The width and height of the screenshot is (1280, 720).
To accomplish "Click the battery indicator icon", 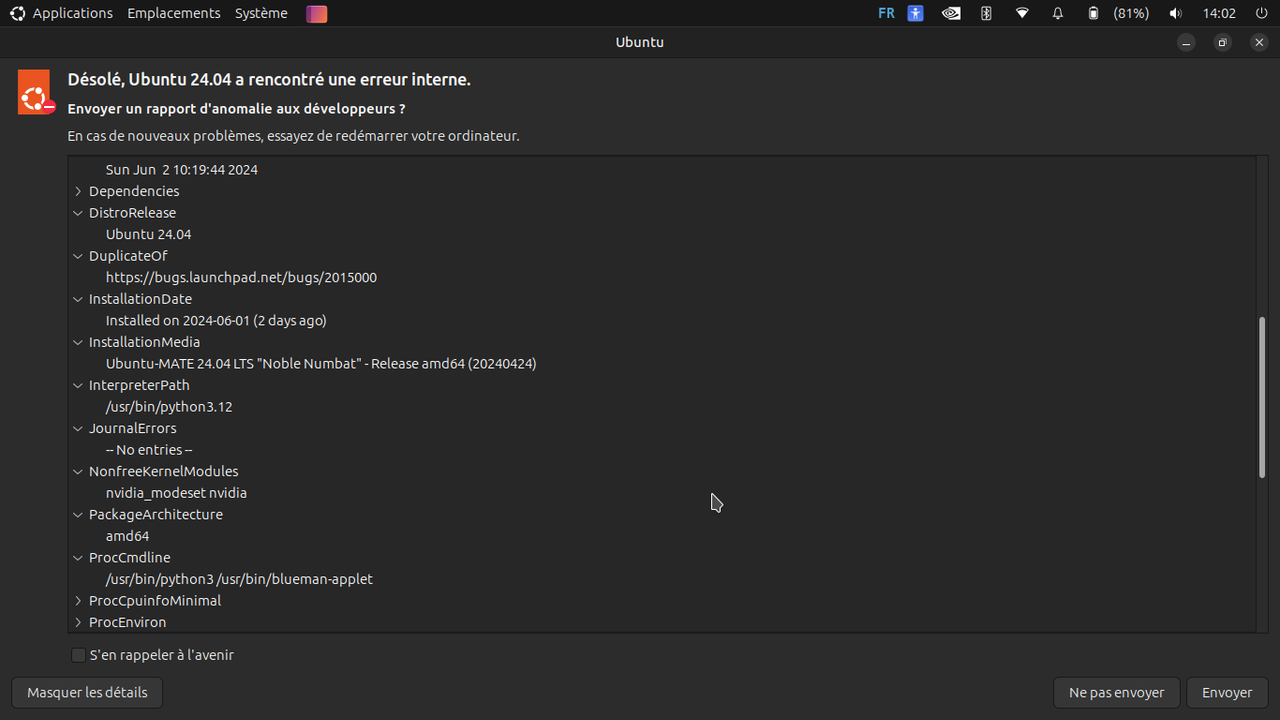I will pyautogui.click(x=1094, y=13).
